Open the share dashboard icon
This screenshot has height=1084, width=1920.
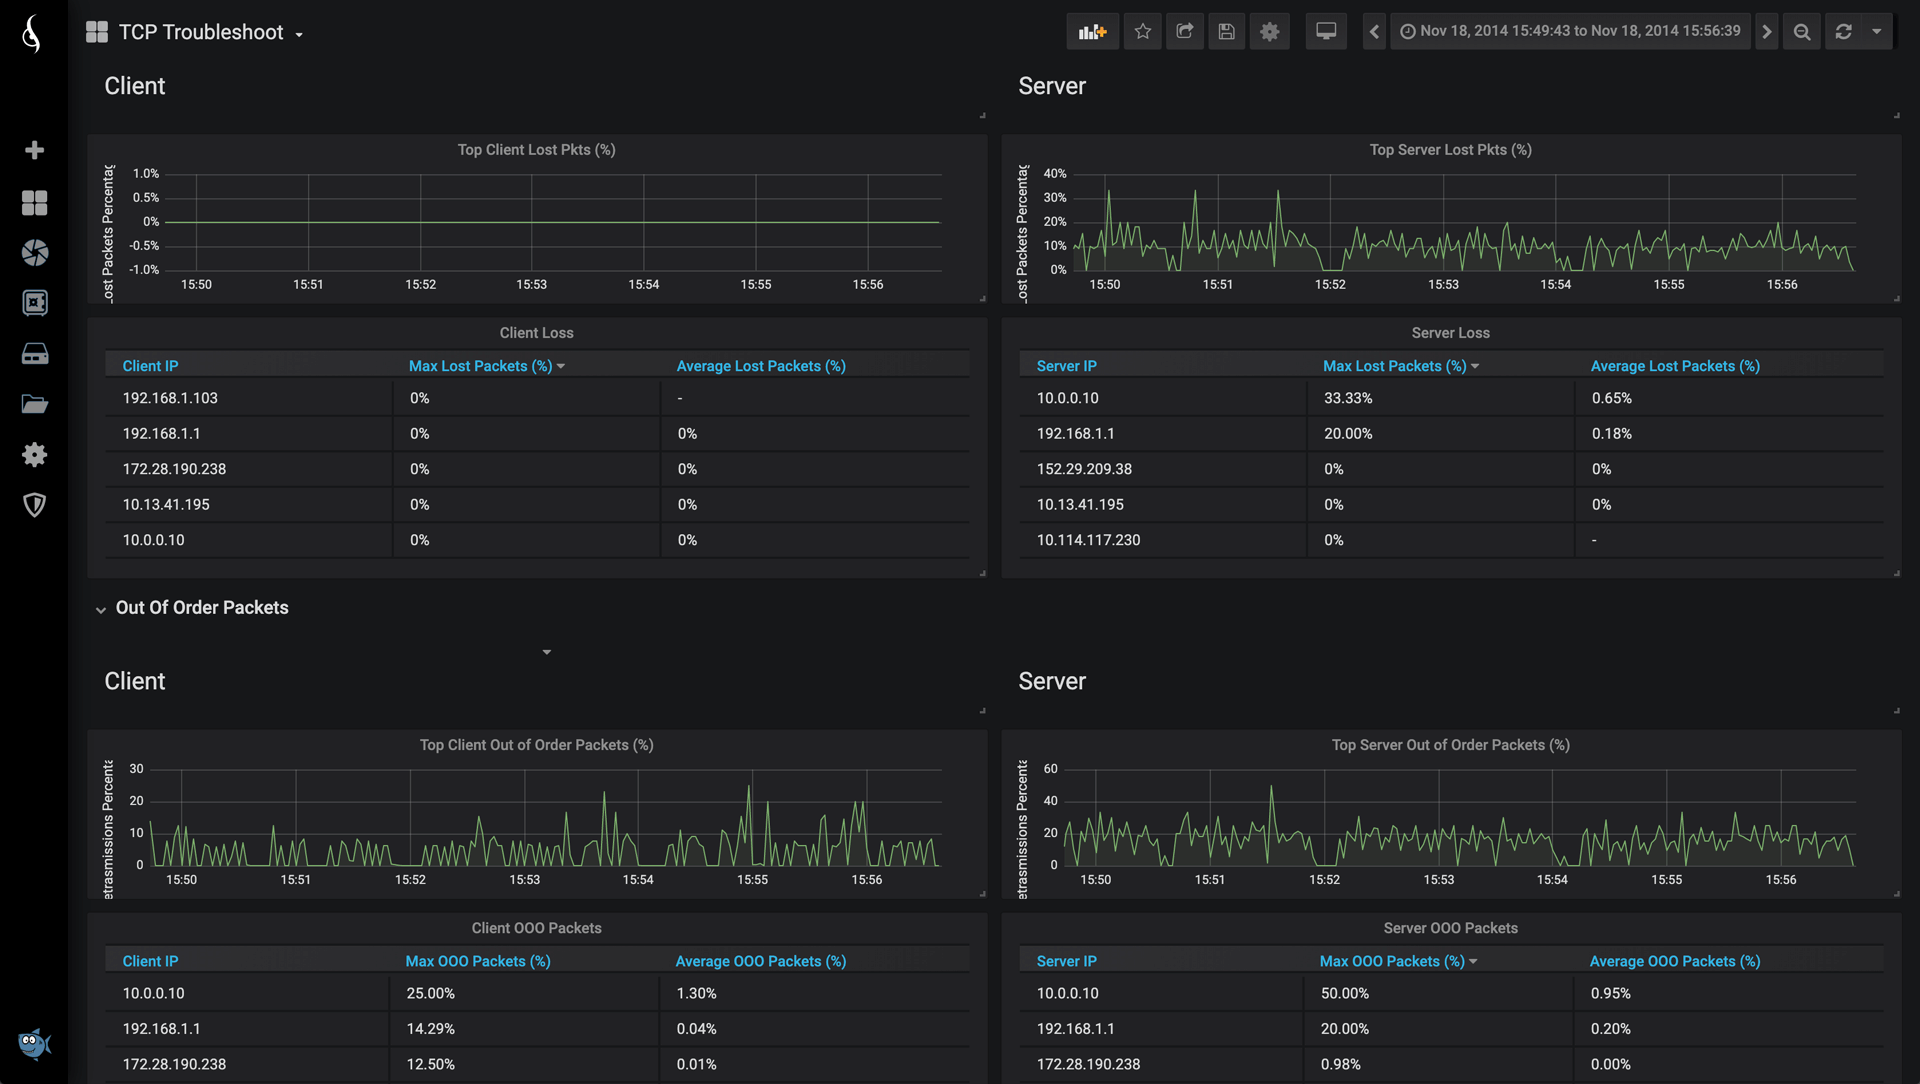tap(1185, 32)
